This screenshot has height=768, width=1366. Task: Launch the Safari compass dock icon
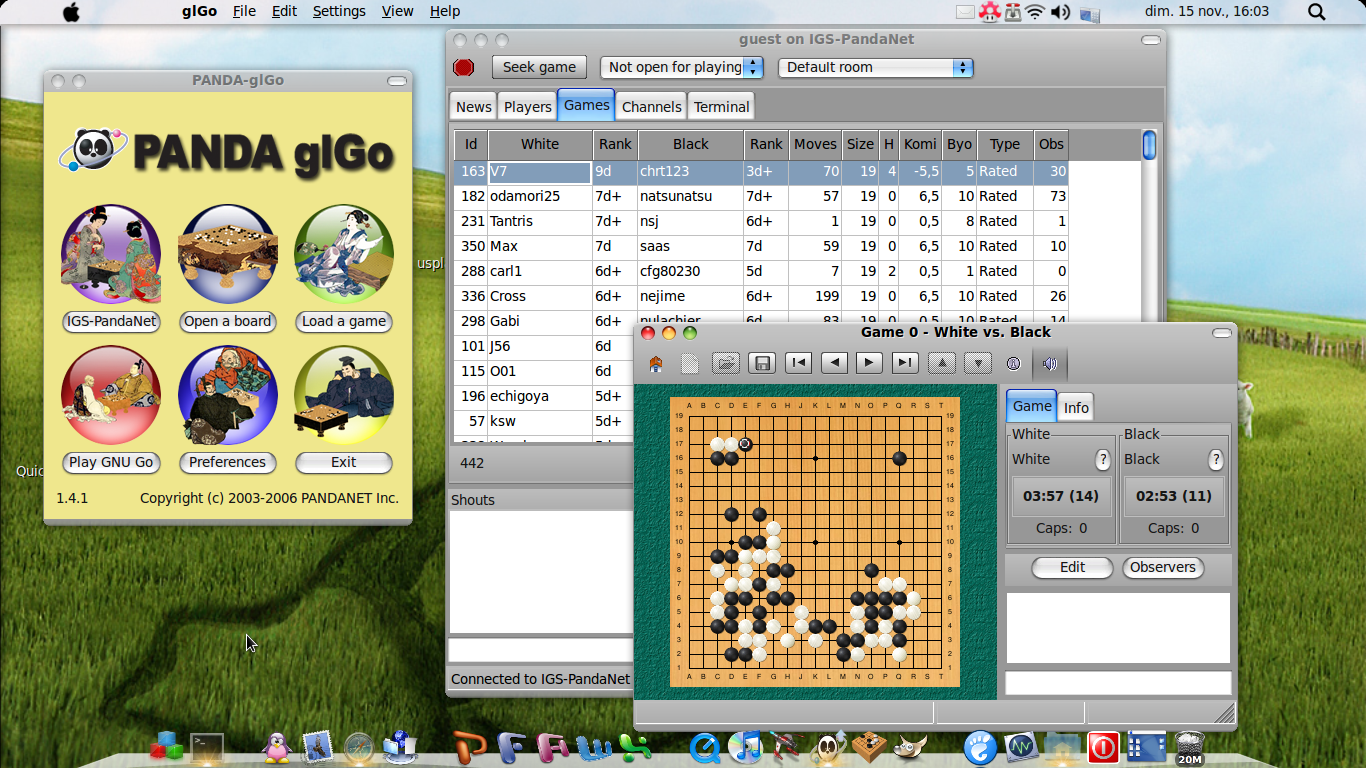coord(358,747)
